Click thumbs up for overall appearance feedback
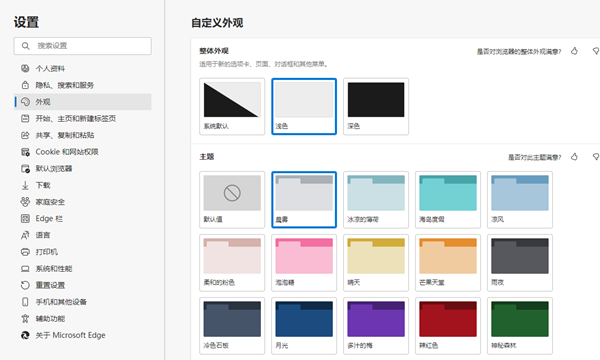This screenshot has height=360, width=600. click(x=574, y=51)
